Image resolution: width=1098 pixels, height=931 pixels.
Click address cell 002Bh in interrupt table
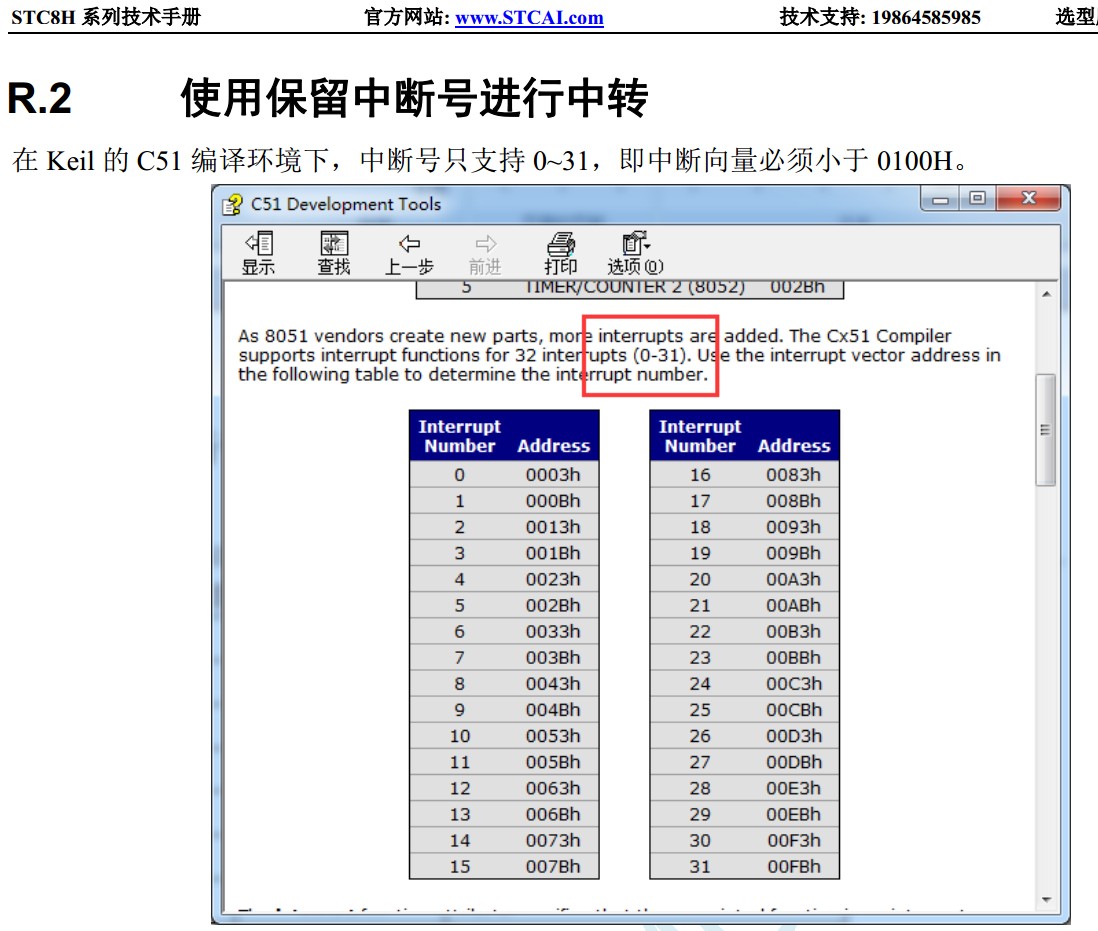[x=553, y=606]
